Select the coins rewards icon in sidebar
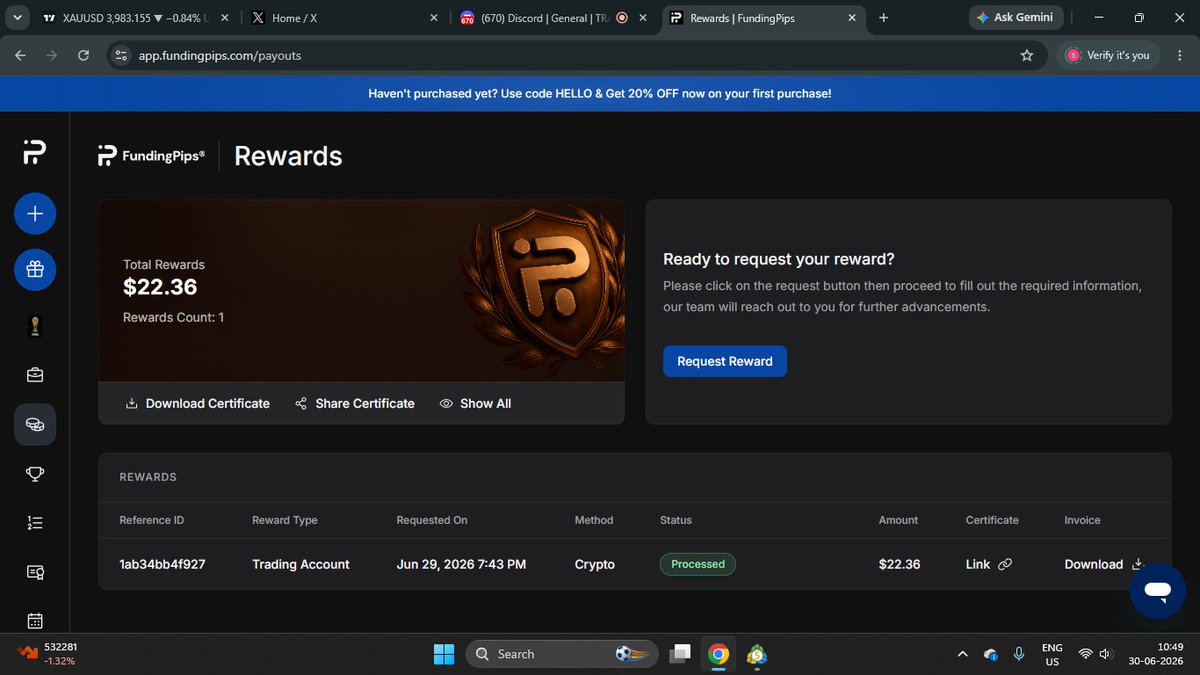 [35, 425]
